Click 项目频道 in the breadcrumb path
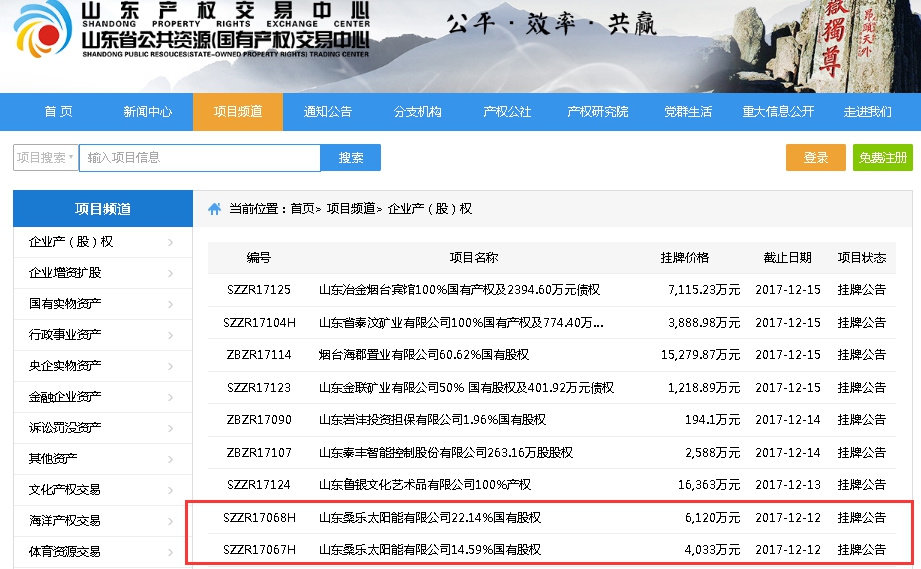 351,209
